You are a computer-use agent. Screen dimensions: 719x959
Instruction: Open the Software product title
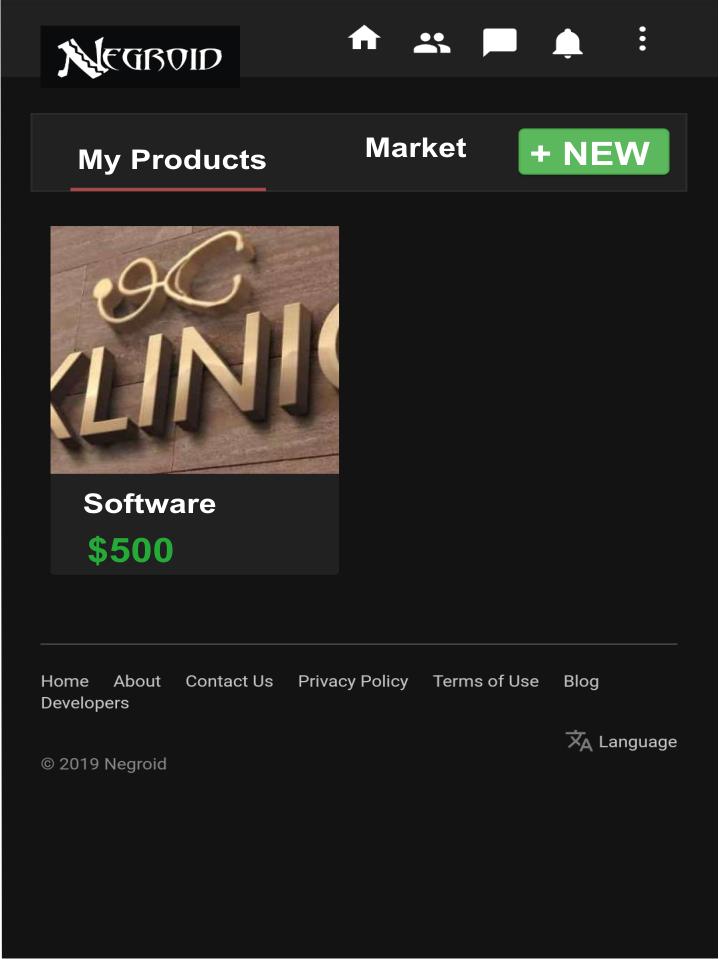tap(149, 504)
